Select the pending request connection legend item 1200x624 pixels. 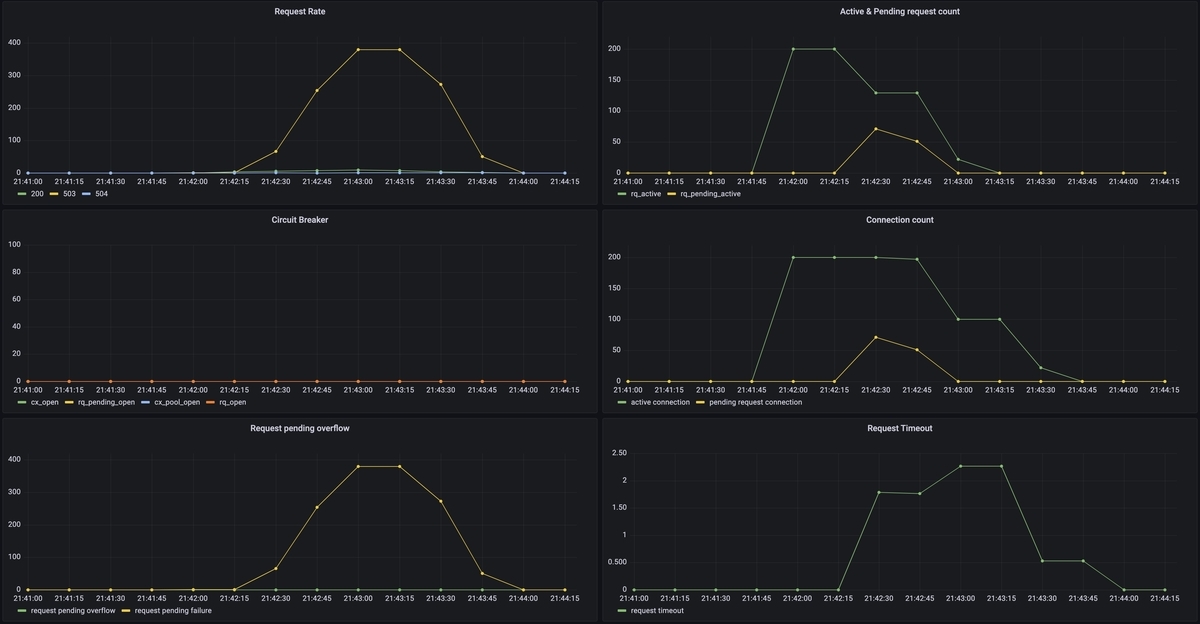pos(753,402)
